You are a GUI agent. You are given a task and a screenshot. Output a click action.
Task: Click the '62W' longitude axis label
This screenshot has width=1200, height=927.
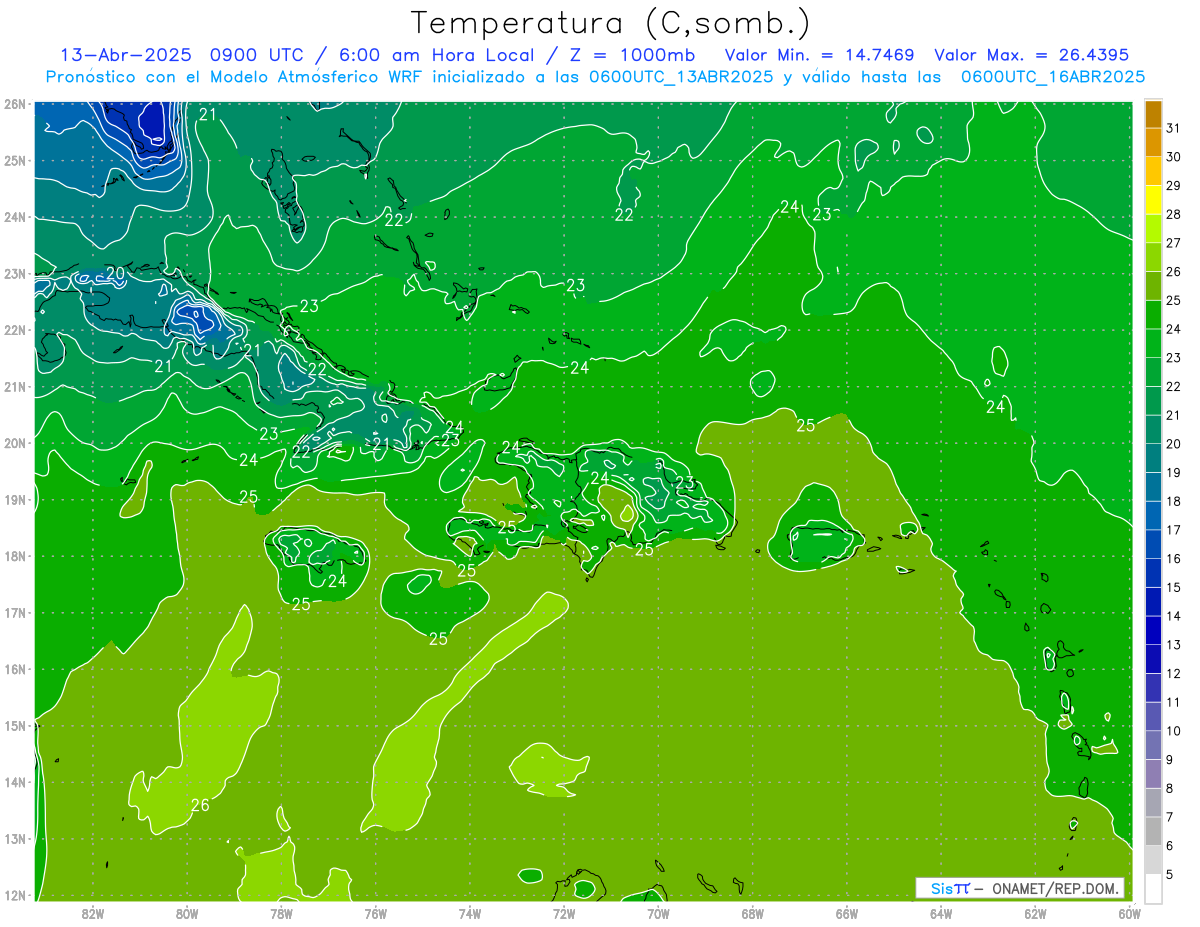pos(1035,913)
